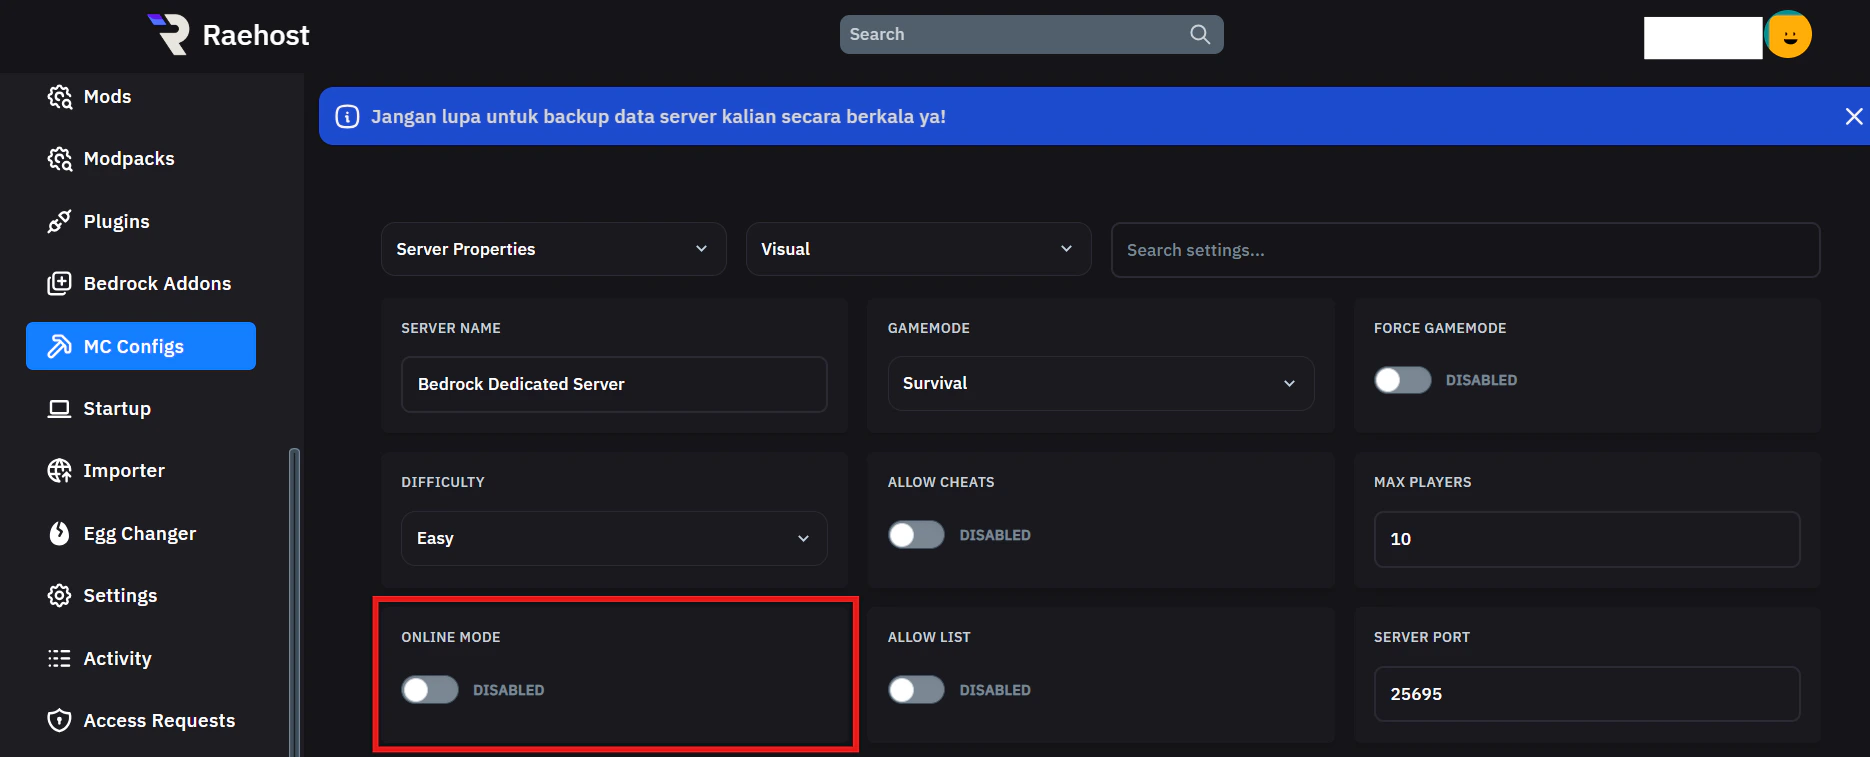Viewport: 1870px width, 757px height.
Task: Open the Settings sidebar link
Action: [121, 596]
